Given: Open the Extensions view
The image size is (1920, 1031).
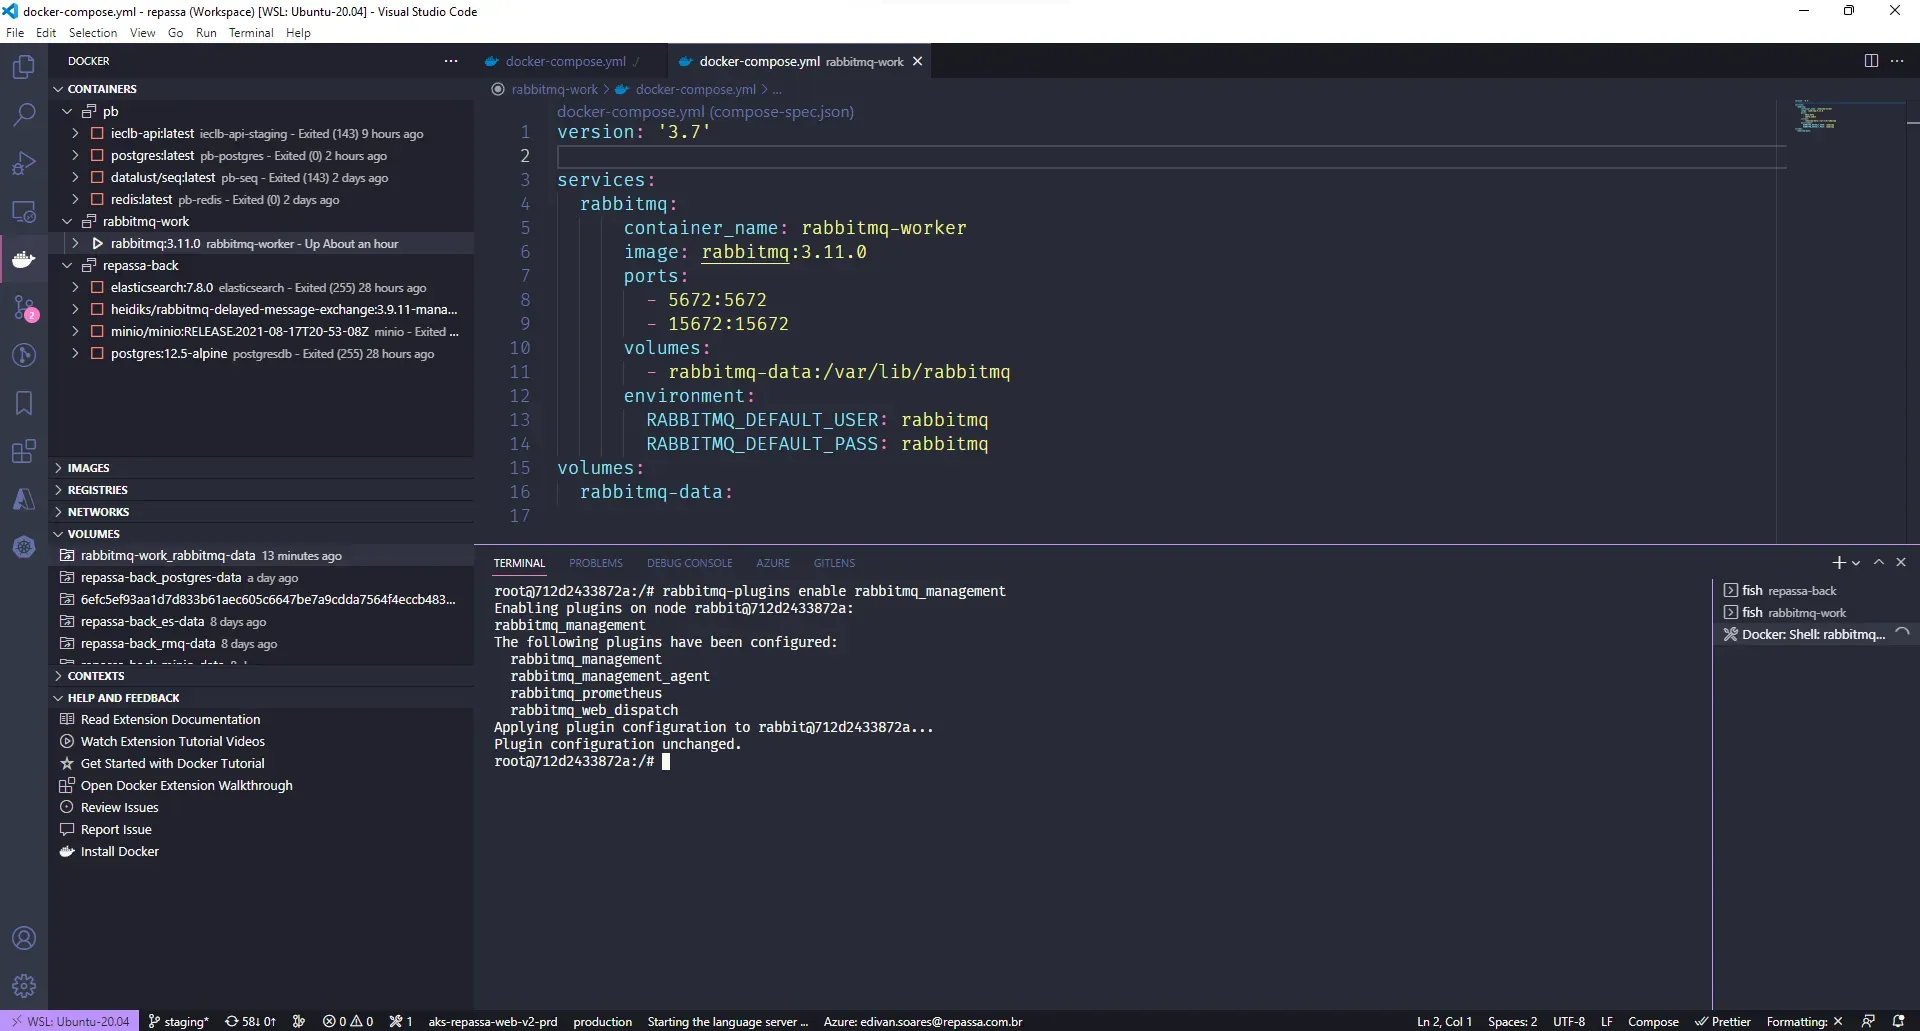Looking at the screenshot, I should [x=24, y=451].
